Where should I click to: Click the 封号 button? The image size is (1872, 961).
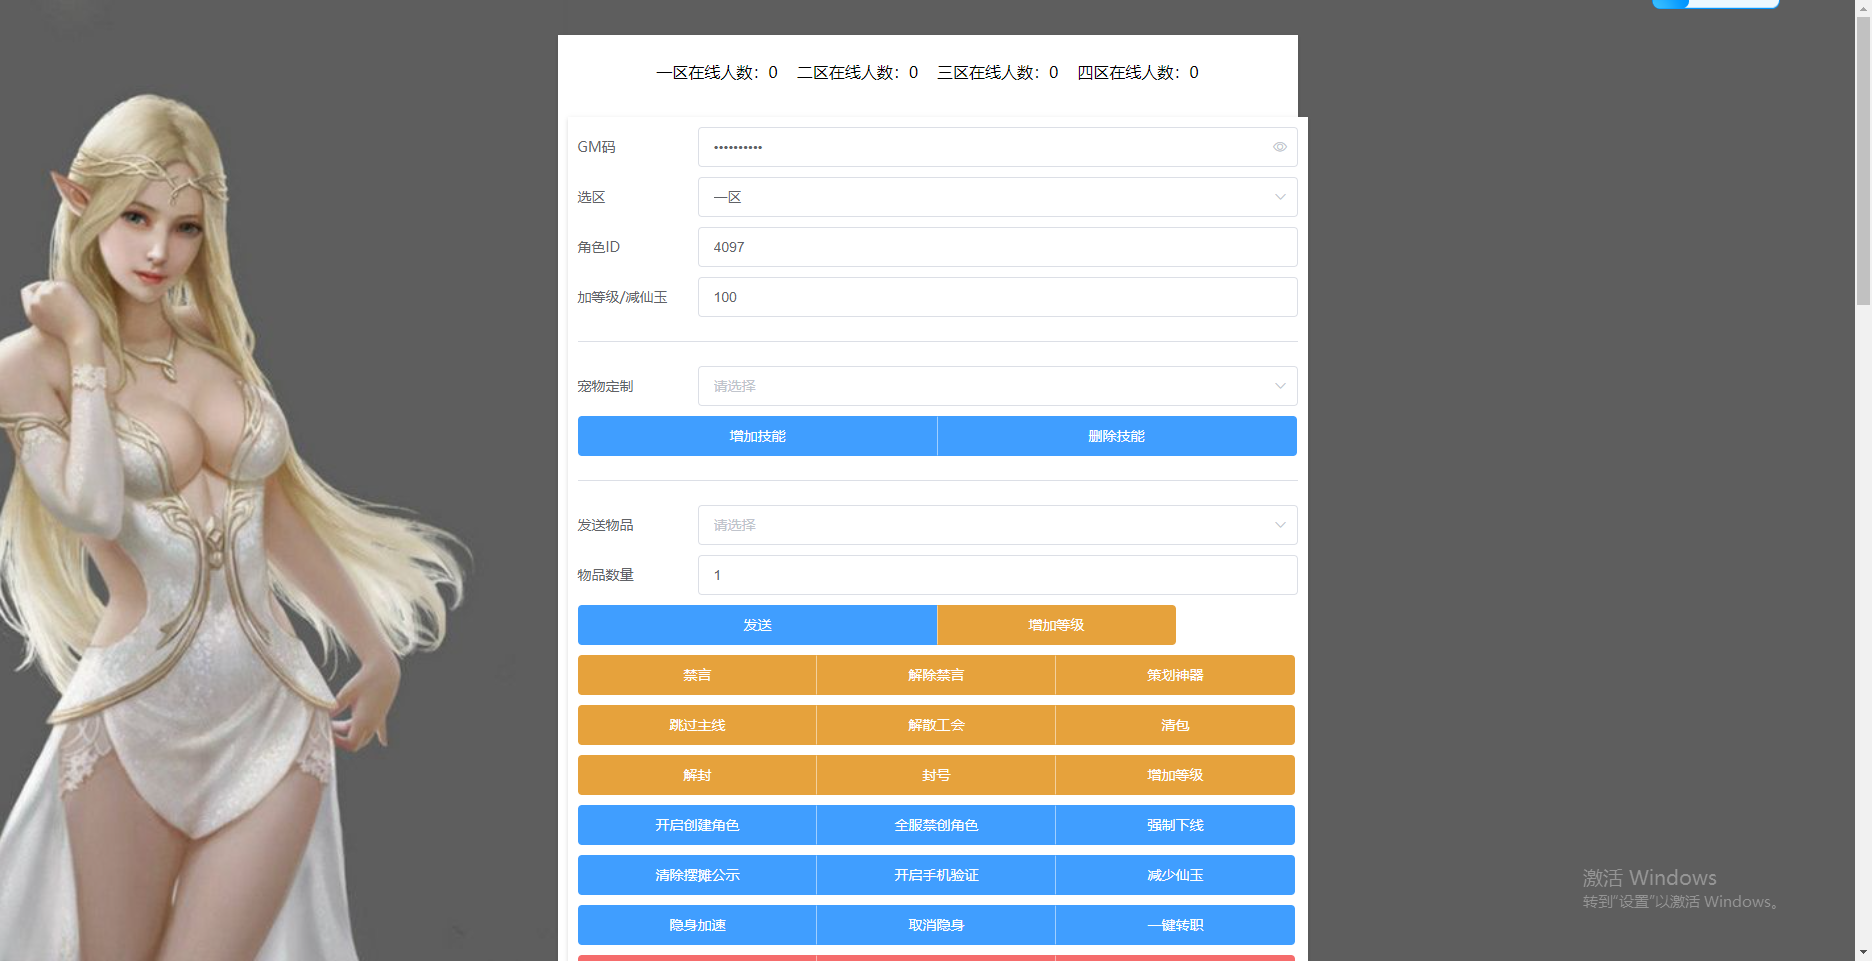tap(936, 775)
